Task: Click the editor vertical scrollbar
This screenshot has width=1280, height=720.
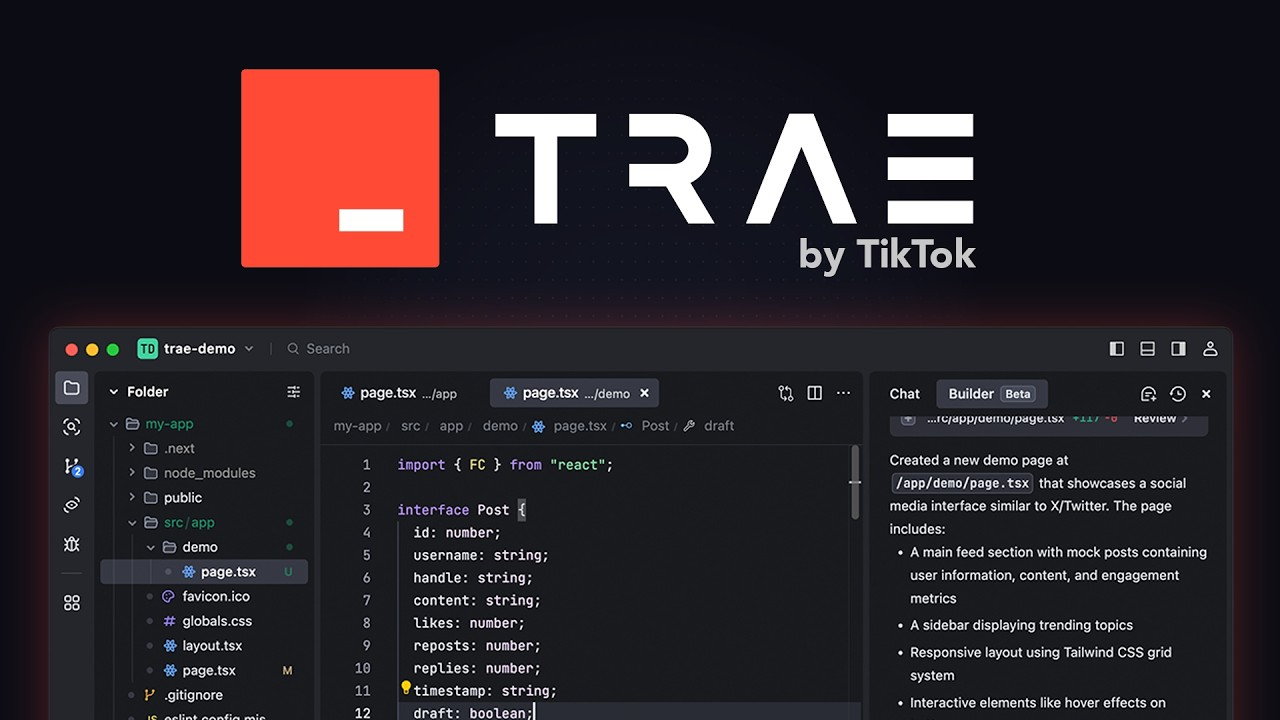Action: point(855,482)
